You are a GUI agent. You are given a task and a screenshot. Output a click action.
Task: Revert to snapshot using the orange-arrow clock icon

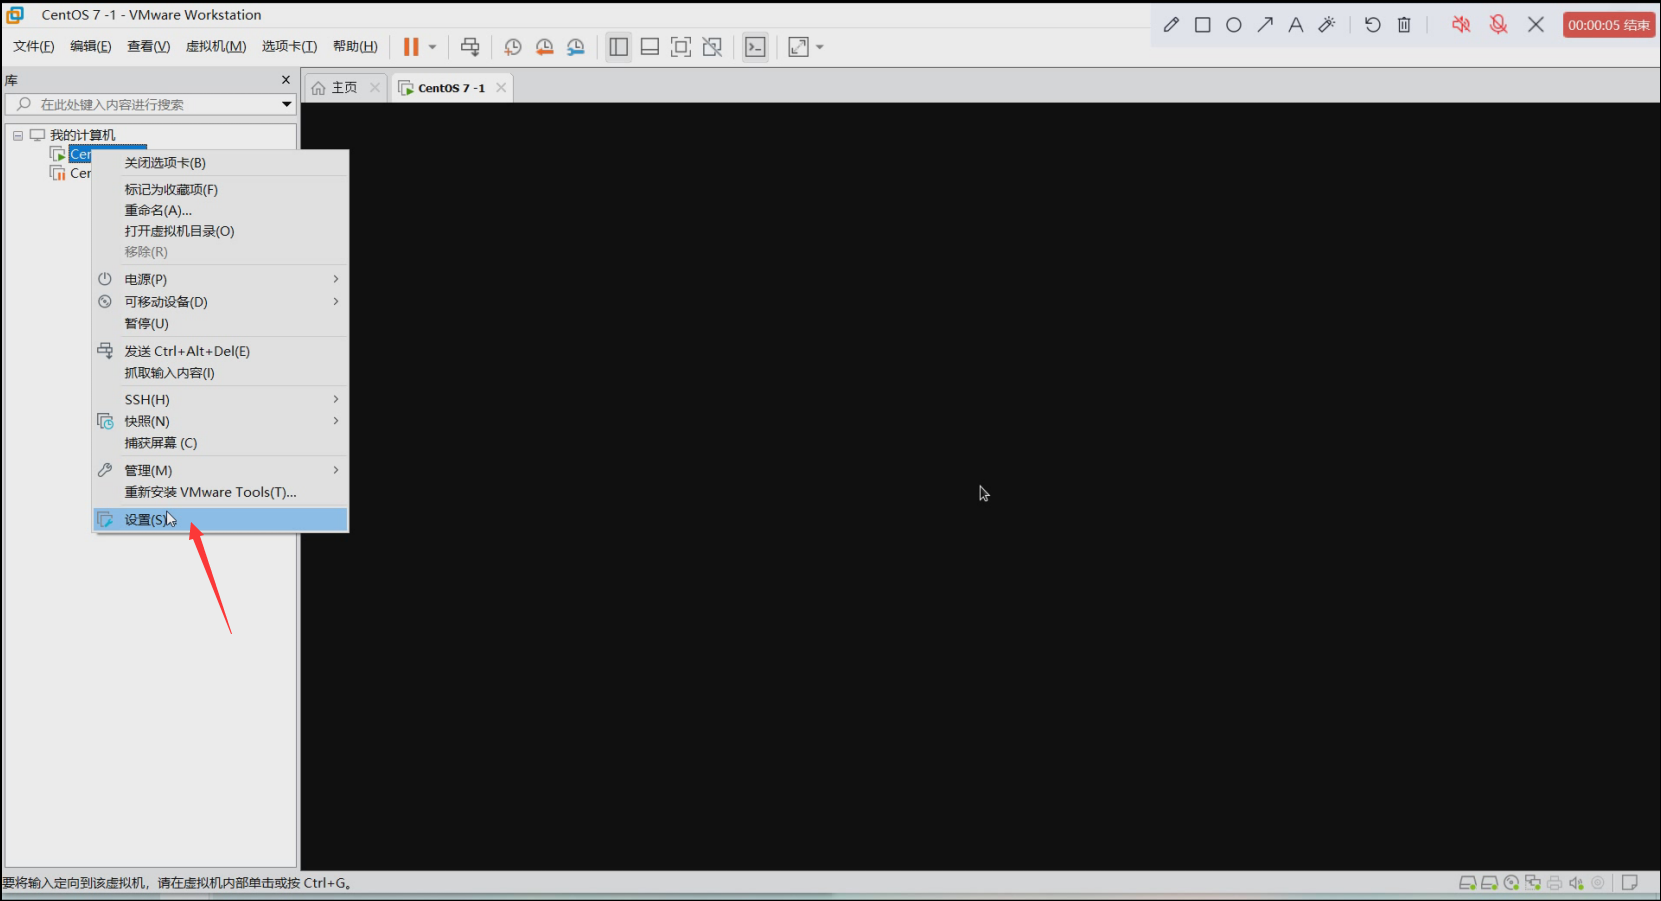pyautogui.click(x=544, y=47)
